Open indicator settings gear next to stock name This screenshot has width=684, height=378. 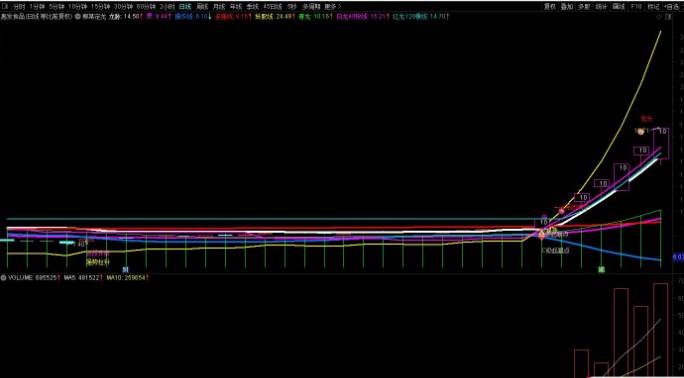coord(77,17)
